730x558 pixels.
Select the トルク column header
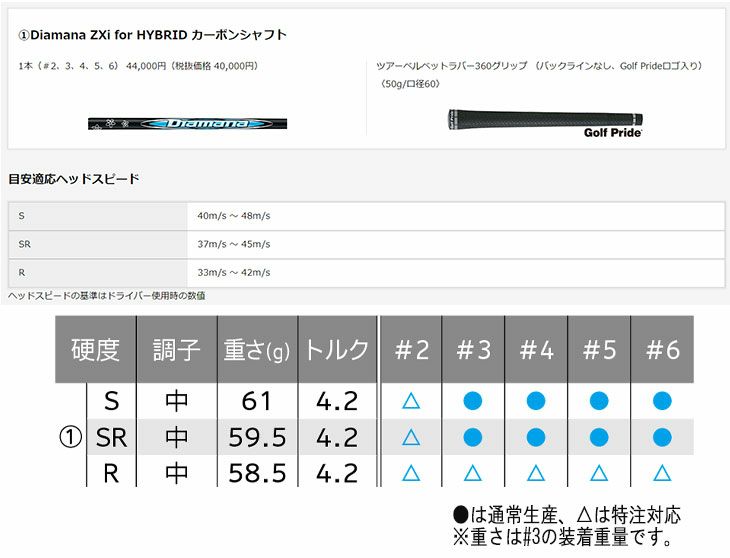click(336, 350)
